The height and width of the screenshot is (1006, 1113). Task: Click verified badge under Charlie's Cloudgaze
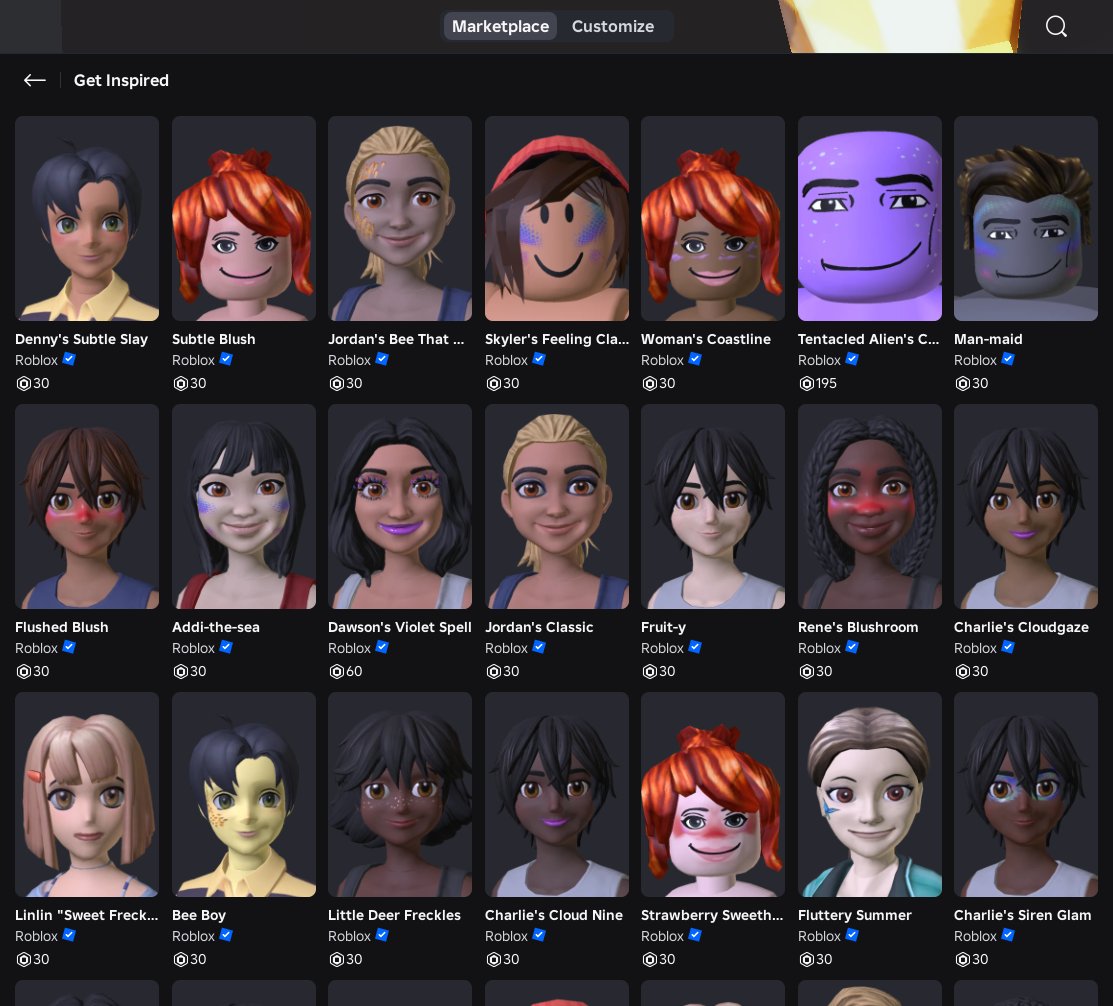1008,647
